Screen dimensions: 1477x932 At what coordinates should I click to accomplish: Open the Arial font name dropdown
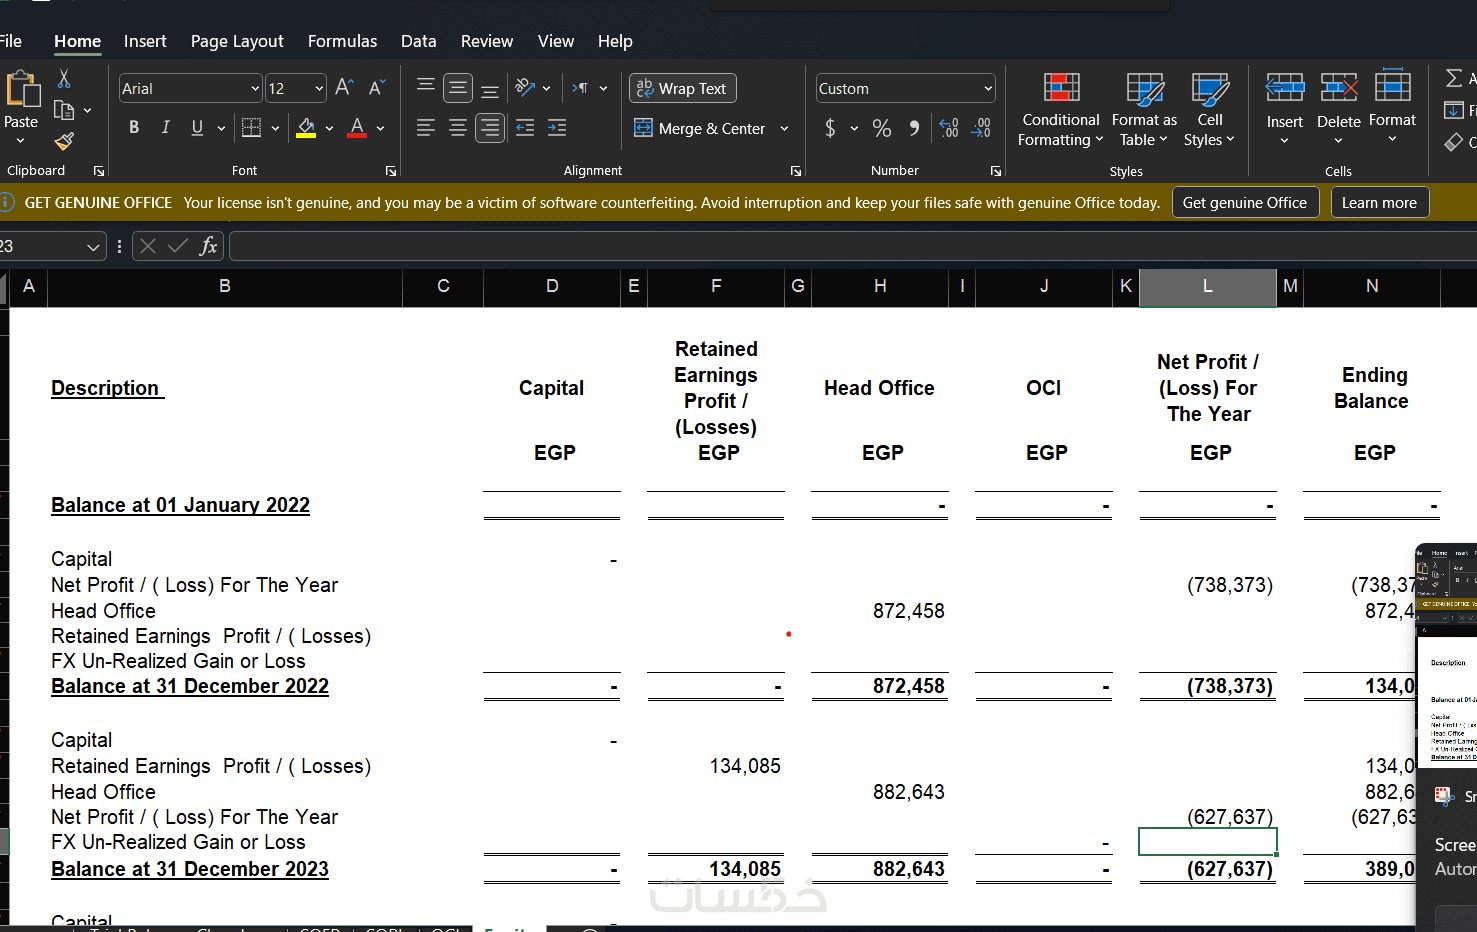pyautogui.click(x=255, y=89)
